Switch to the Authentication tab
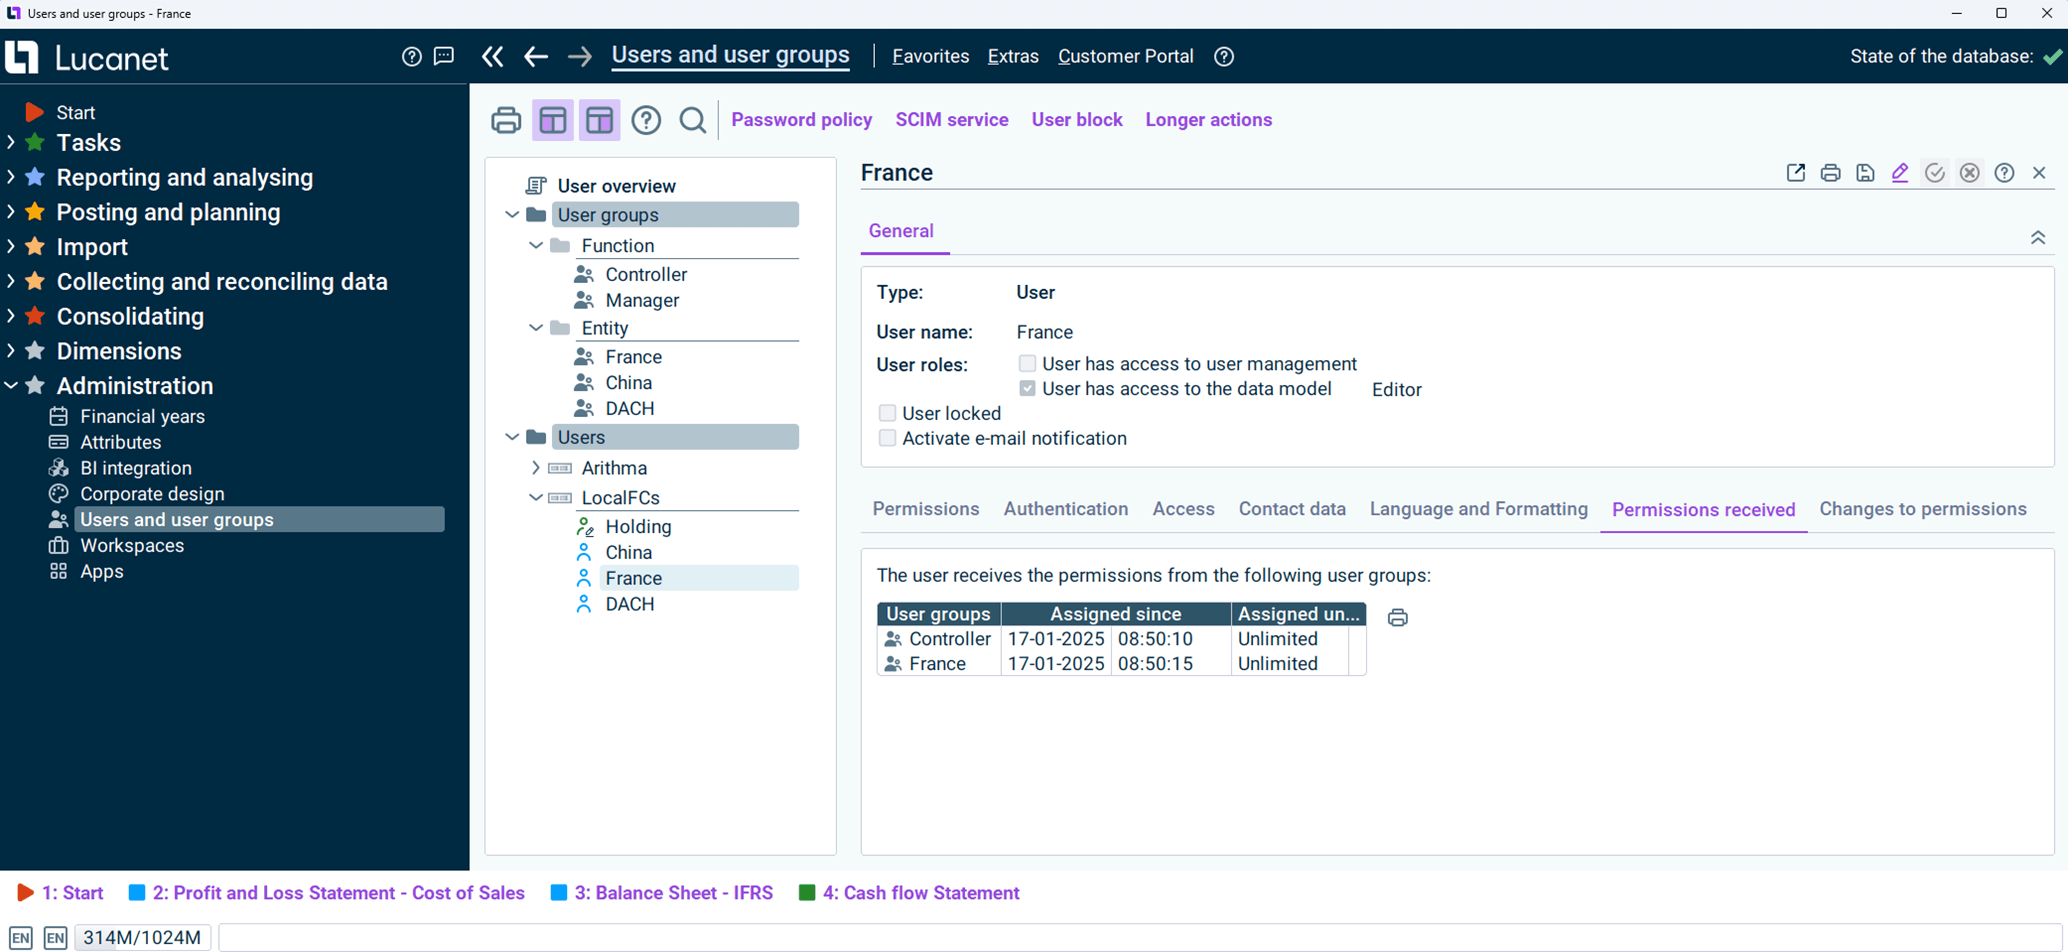Image resolution: width=2068 pixels, height=952 pixels. click(1066, 509)
